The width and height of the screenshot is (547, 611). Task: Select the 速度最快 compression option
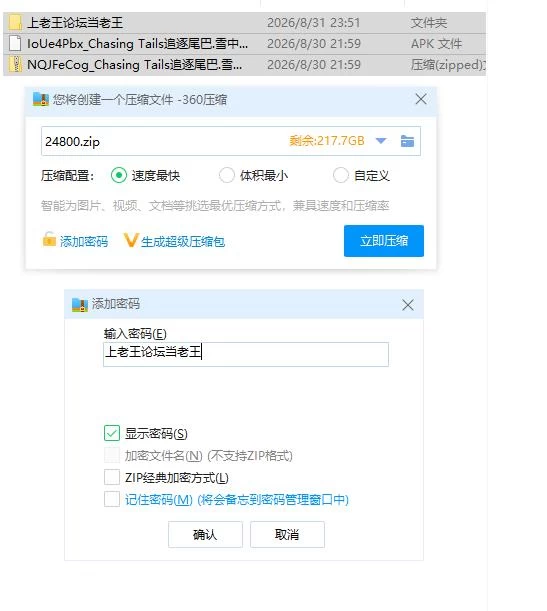tap(119, 175)
